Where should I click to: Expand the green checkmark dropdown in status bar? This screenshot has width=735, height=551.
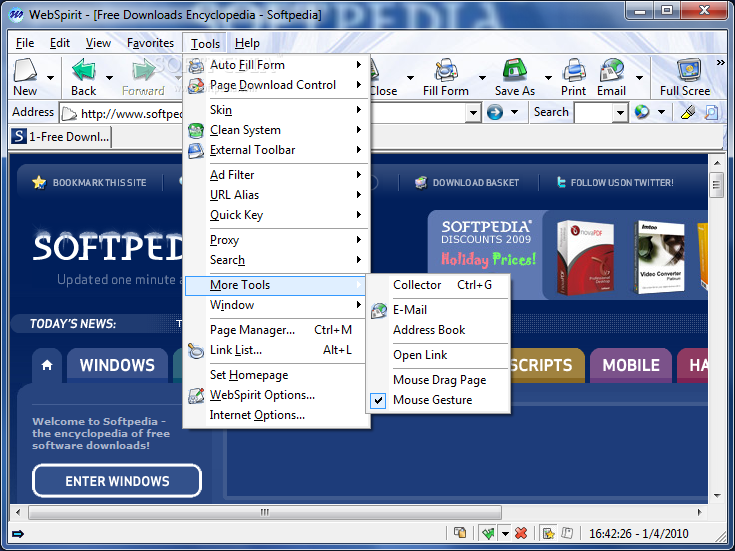(x=505, y=533)
